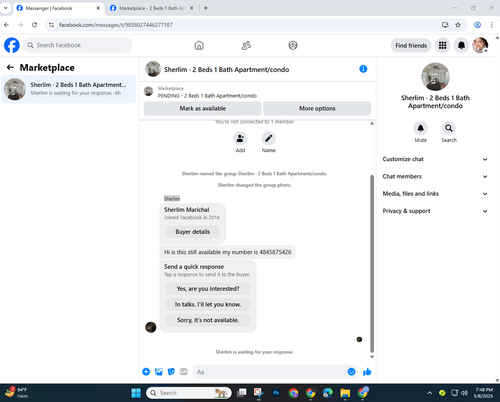Open Buyer details
The height and width of the screenshot is (402, 500).
pyautogui.click(x=193, y=232)
